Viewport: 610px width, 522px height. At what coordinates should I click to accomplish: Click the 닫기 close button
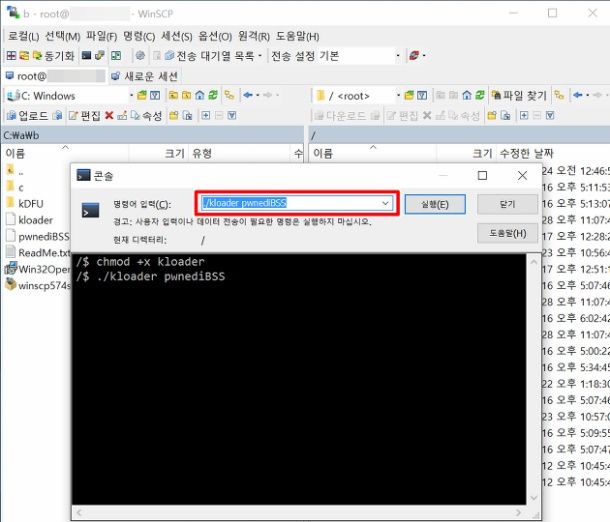click(507, 204)
